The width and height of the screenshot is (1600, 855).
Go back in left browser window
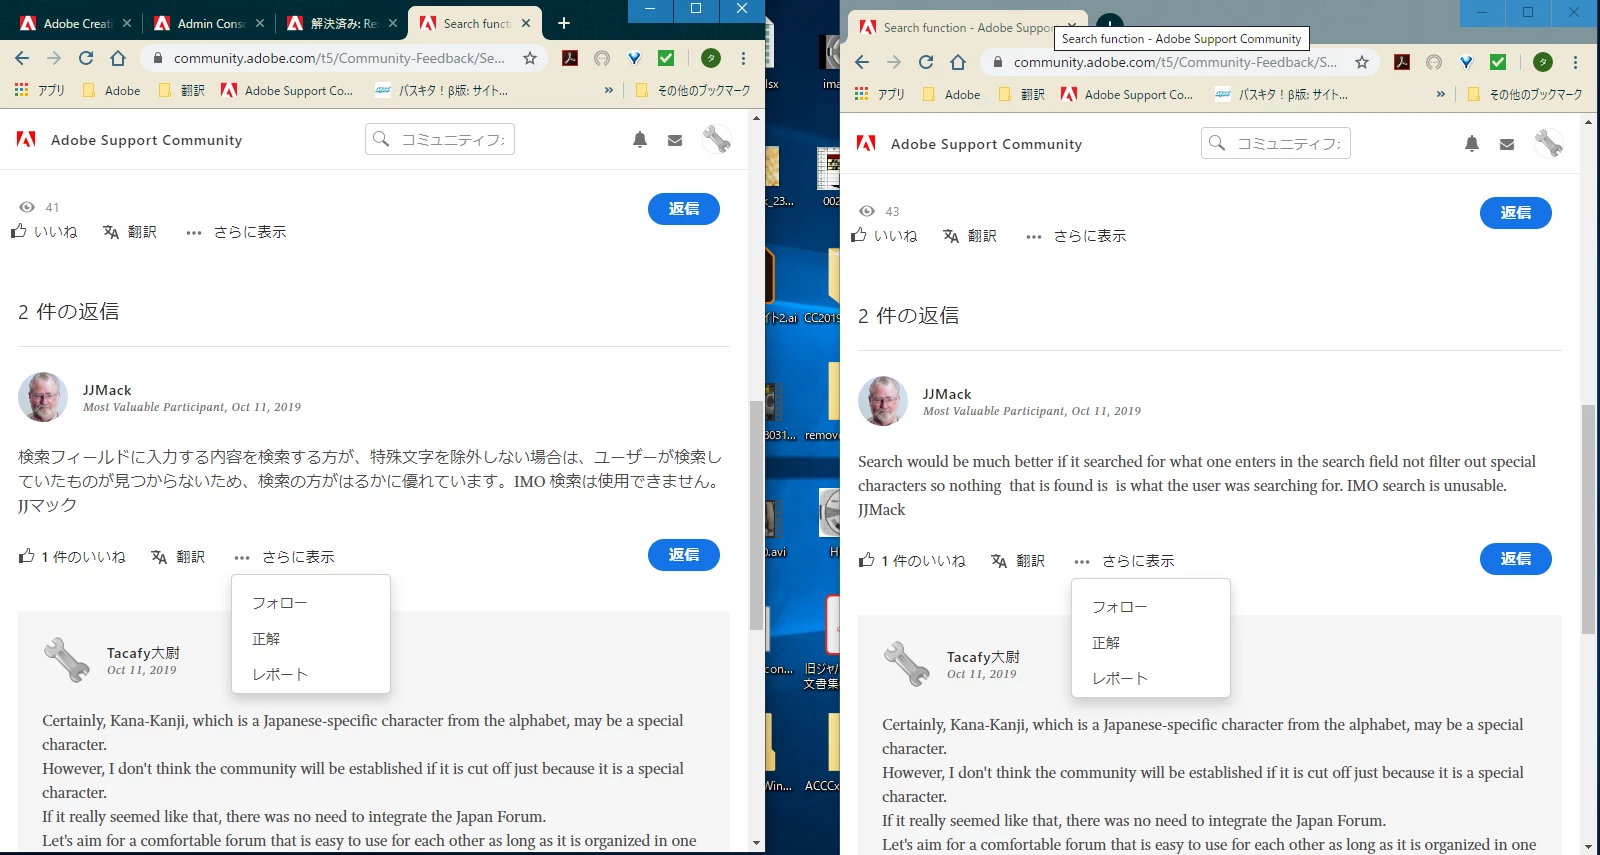tap(22, 58)
